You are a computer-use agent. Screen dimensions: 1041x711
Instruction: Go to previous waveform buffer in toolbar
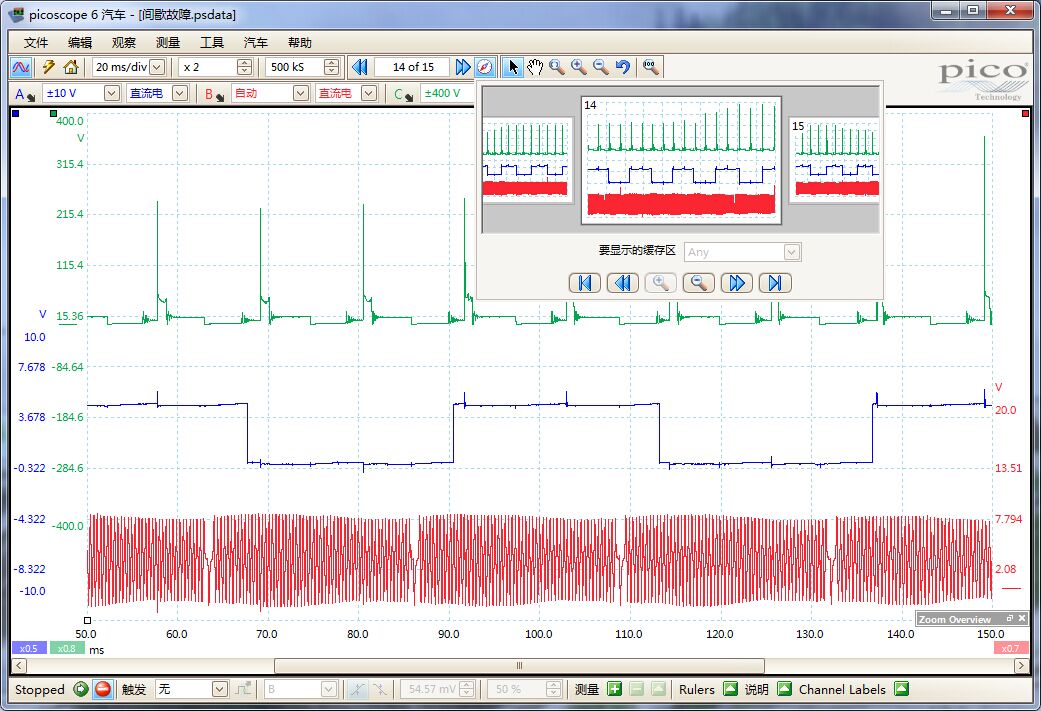359,67
